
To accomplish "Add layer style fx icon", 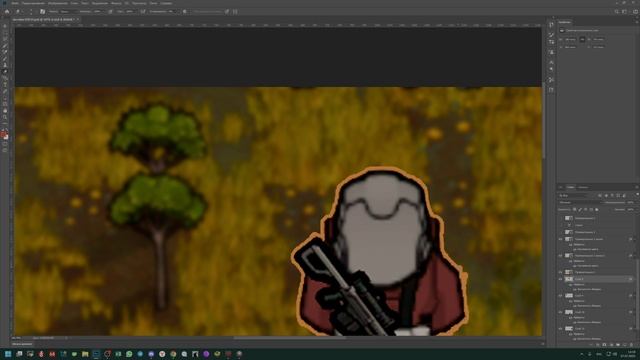I will pos(598,344).
